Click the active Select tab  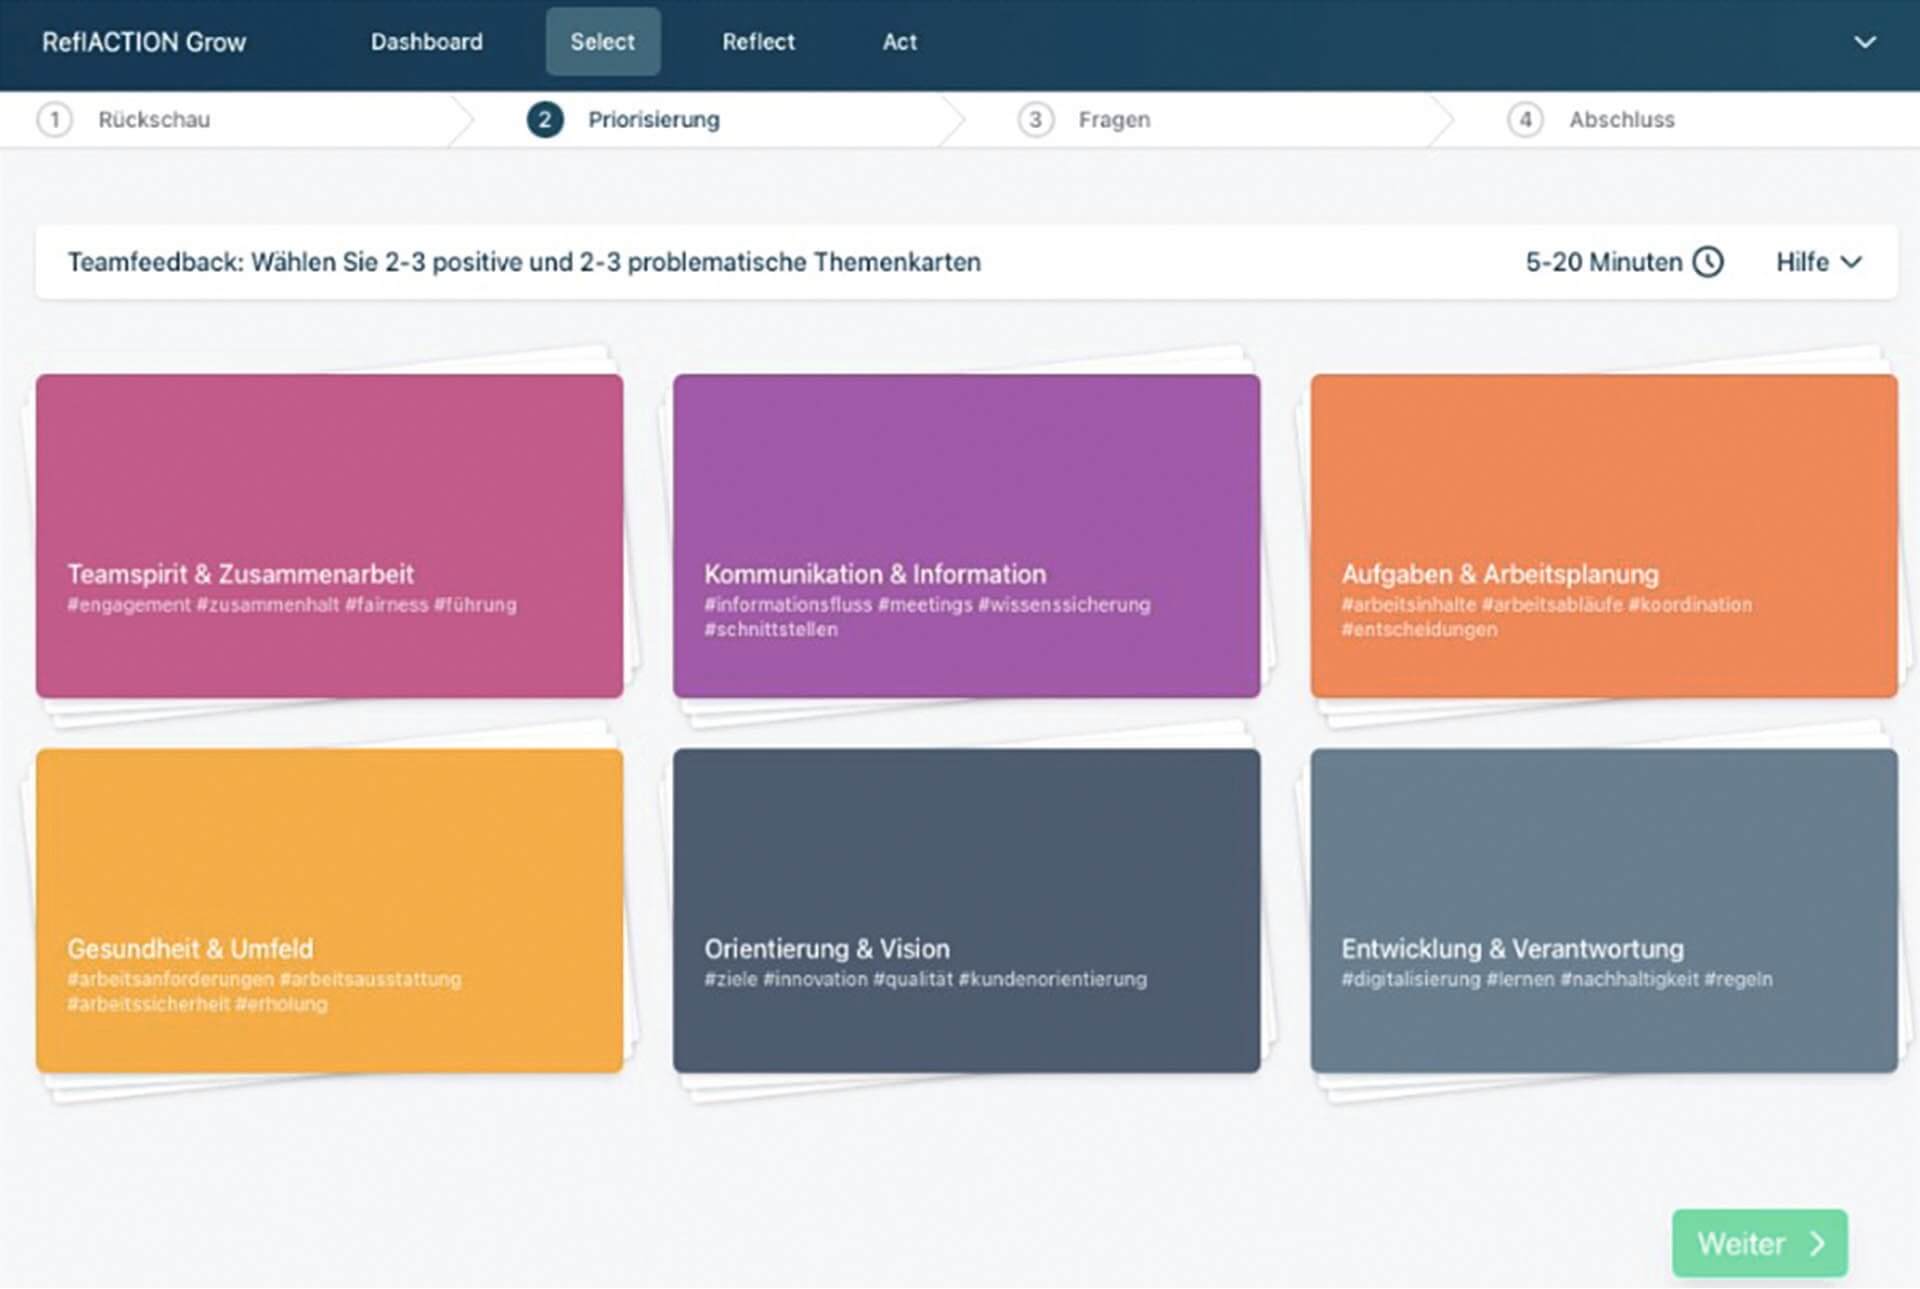pyautogui.click(x=602, y=42)
